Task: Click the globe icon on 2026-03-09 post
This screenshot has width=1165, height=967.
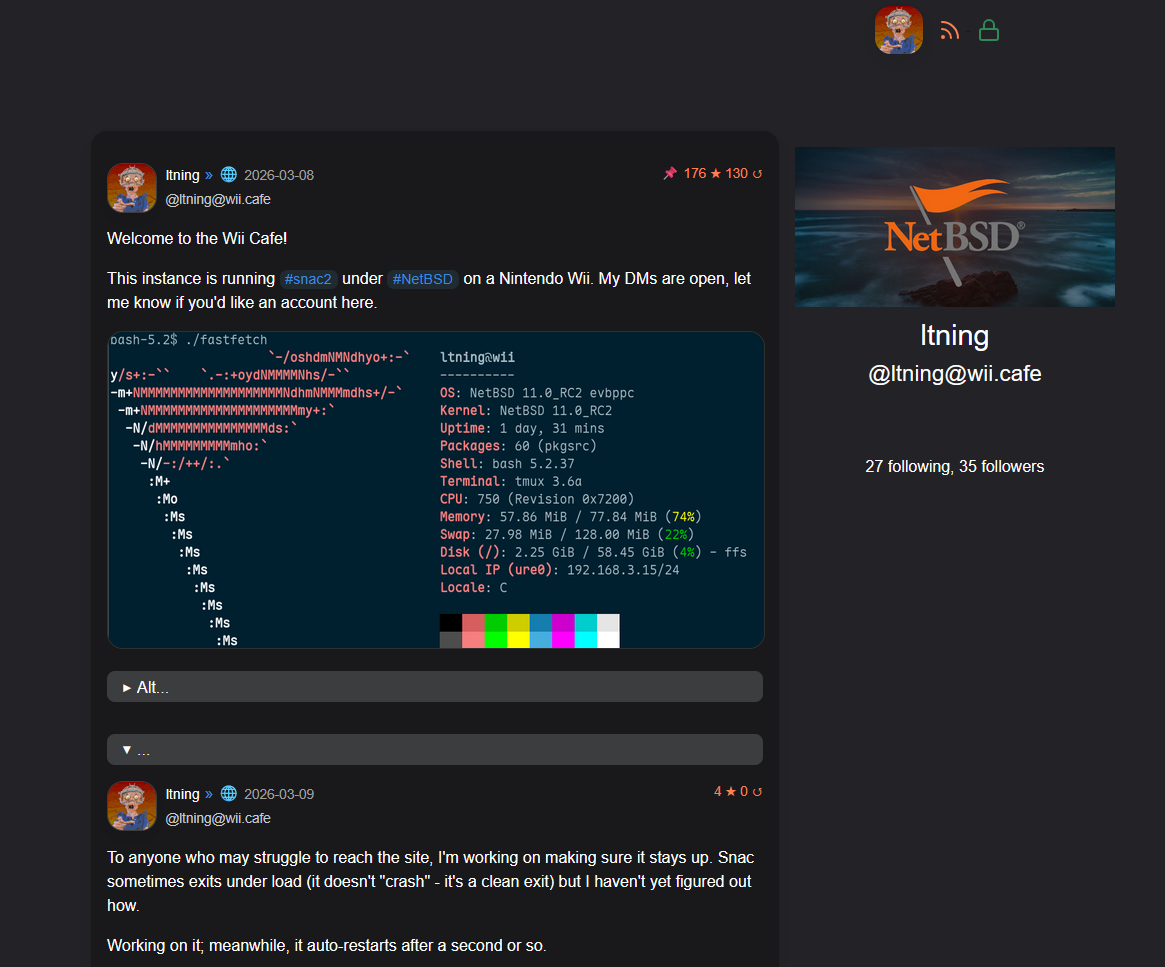Action: pos(228,794)
